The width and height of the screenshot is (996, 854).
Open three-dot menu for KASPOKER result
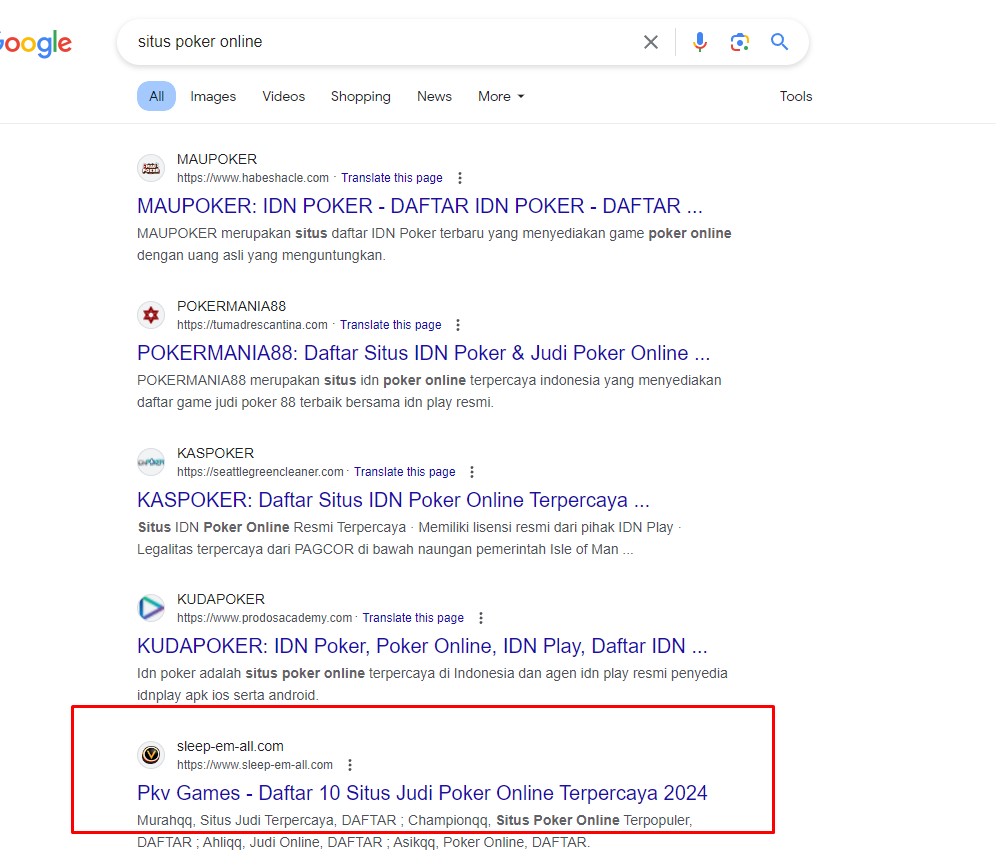tap(472, 472)
